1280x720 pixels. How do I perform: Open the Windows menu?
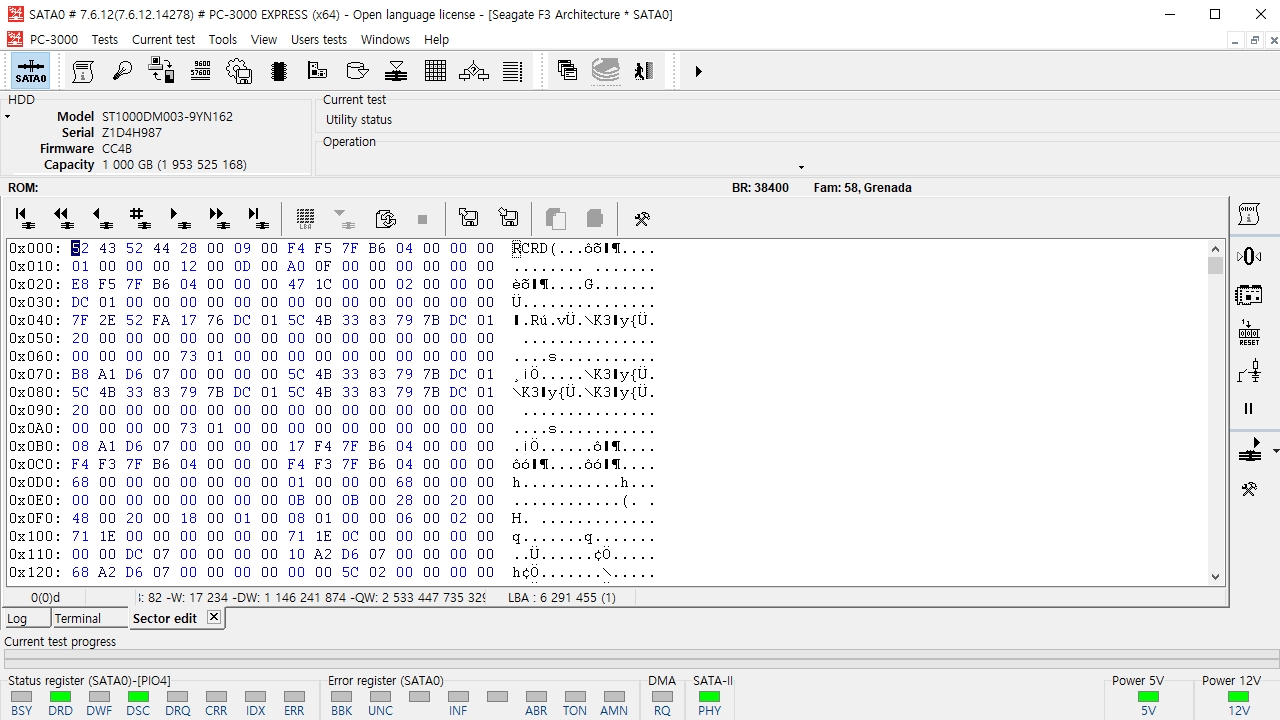coord(385,39)
